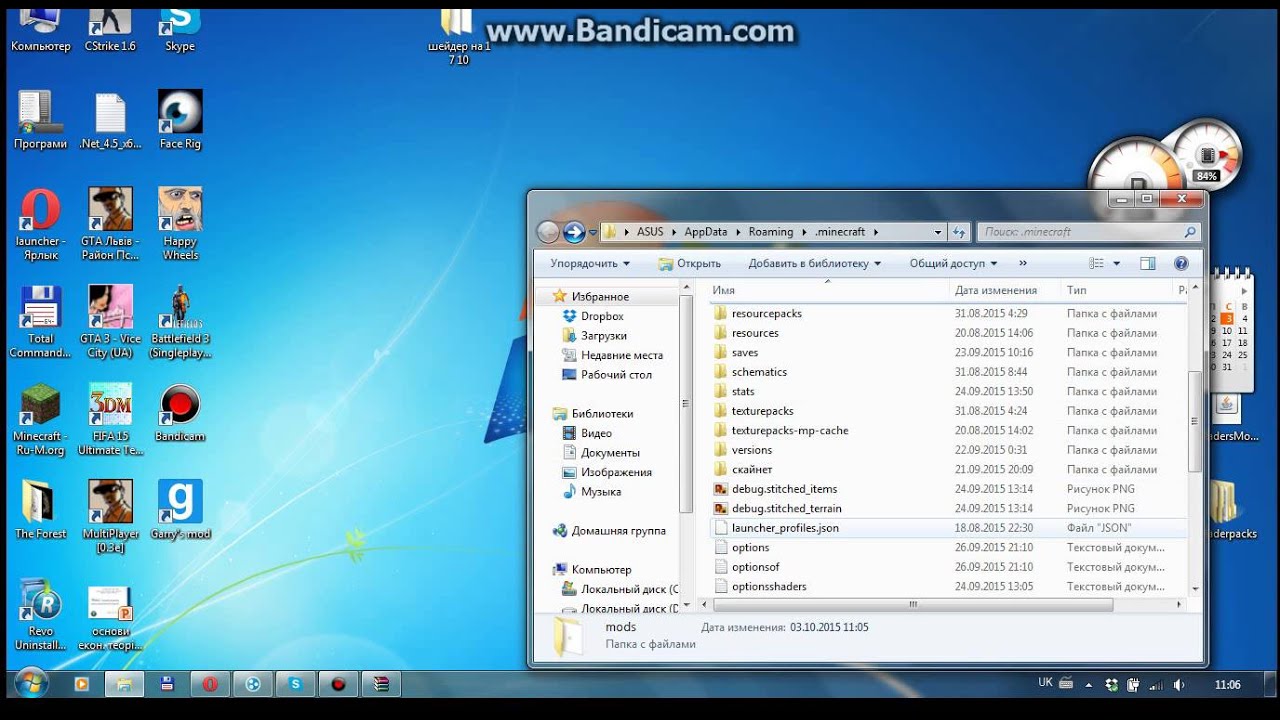
Task: Click the Explorer back navigation arrow
Action: [548, 232]
